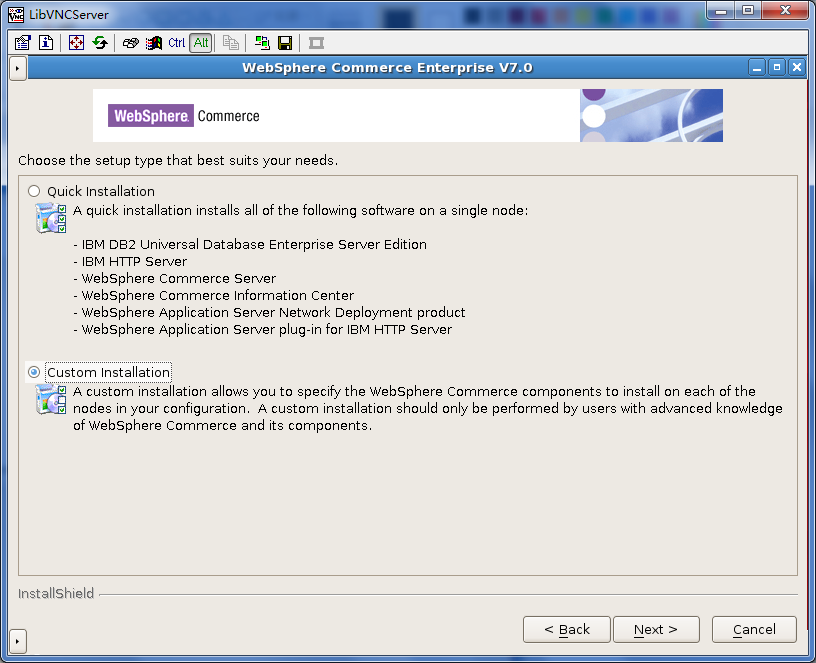The image size is (816, 663).
Task: Click the Quick Installation setup icon
Action: click(x=50, y=218)
